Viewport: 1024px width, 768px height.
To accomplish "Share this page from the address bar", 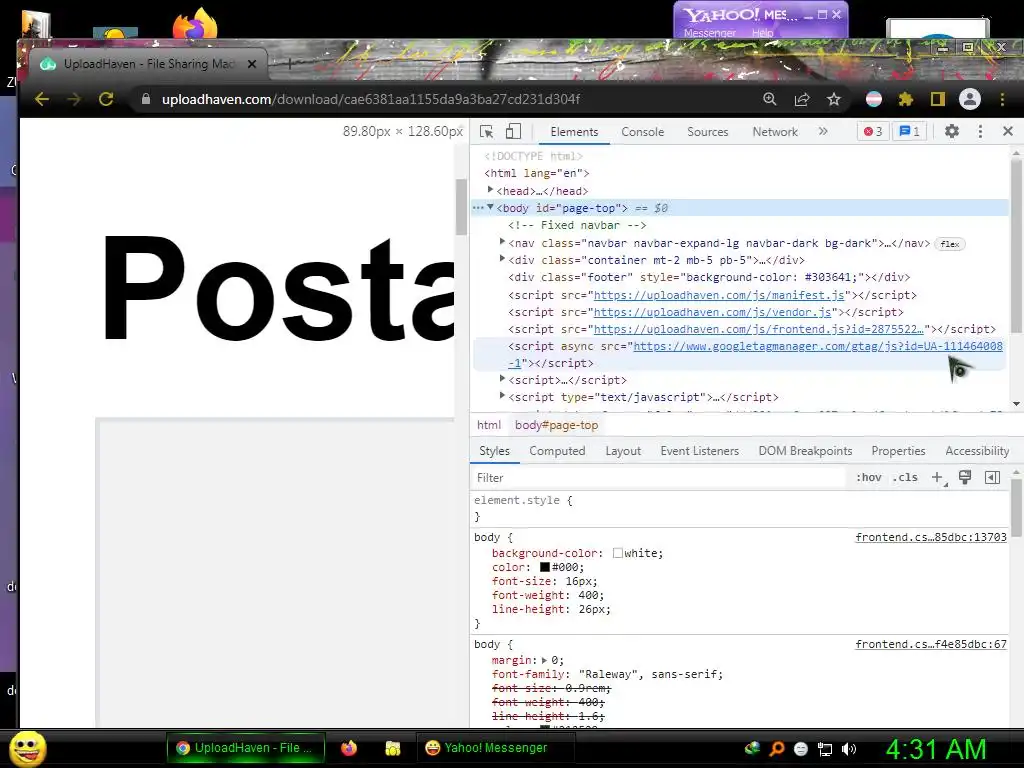I will 802,99.
